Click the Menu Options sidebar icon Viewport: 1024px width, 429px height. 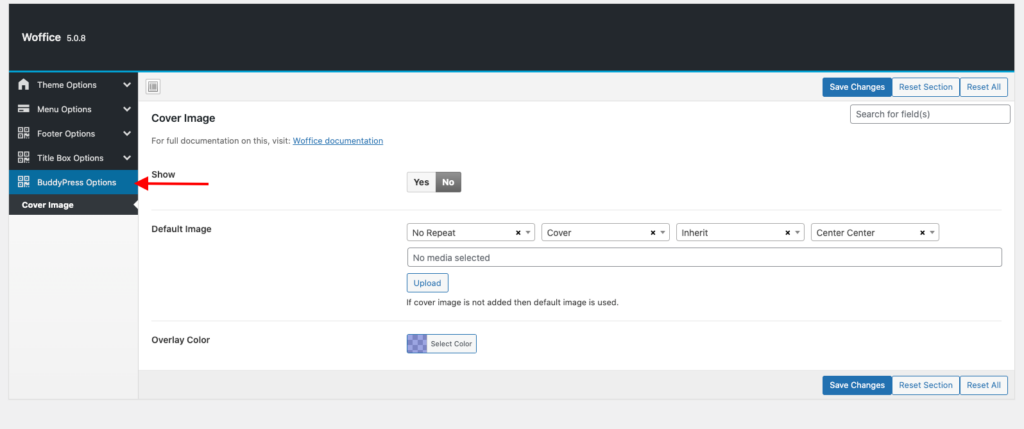[23, 109]
